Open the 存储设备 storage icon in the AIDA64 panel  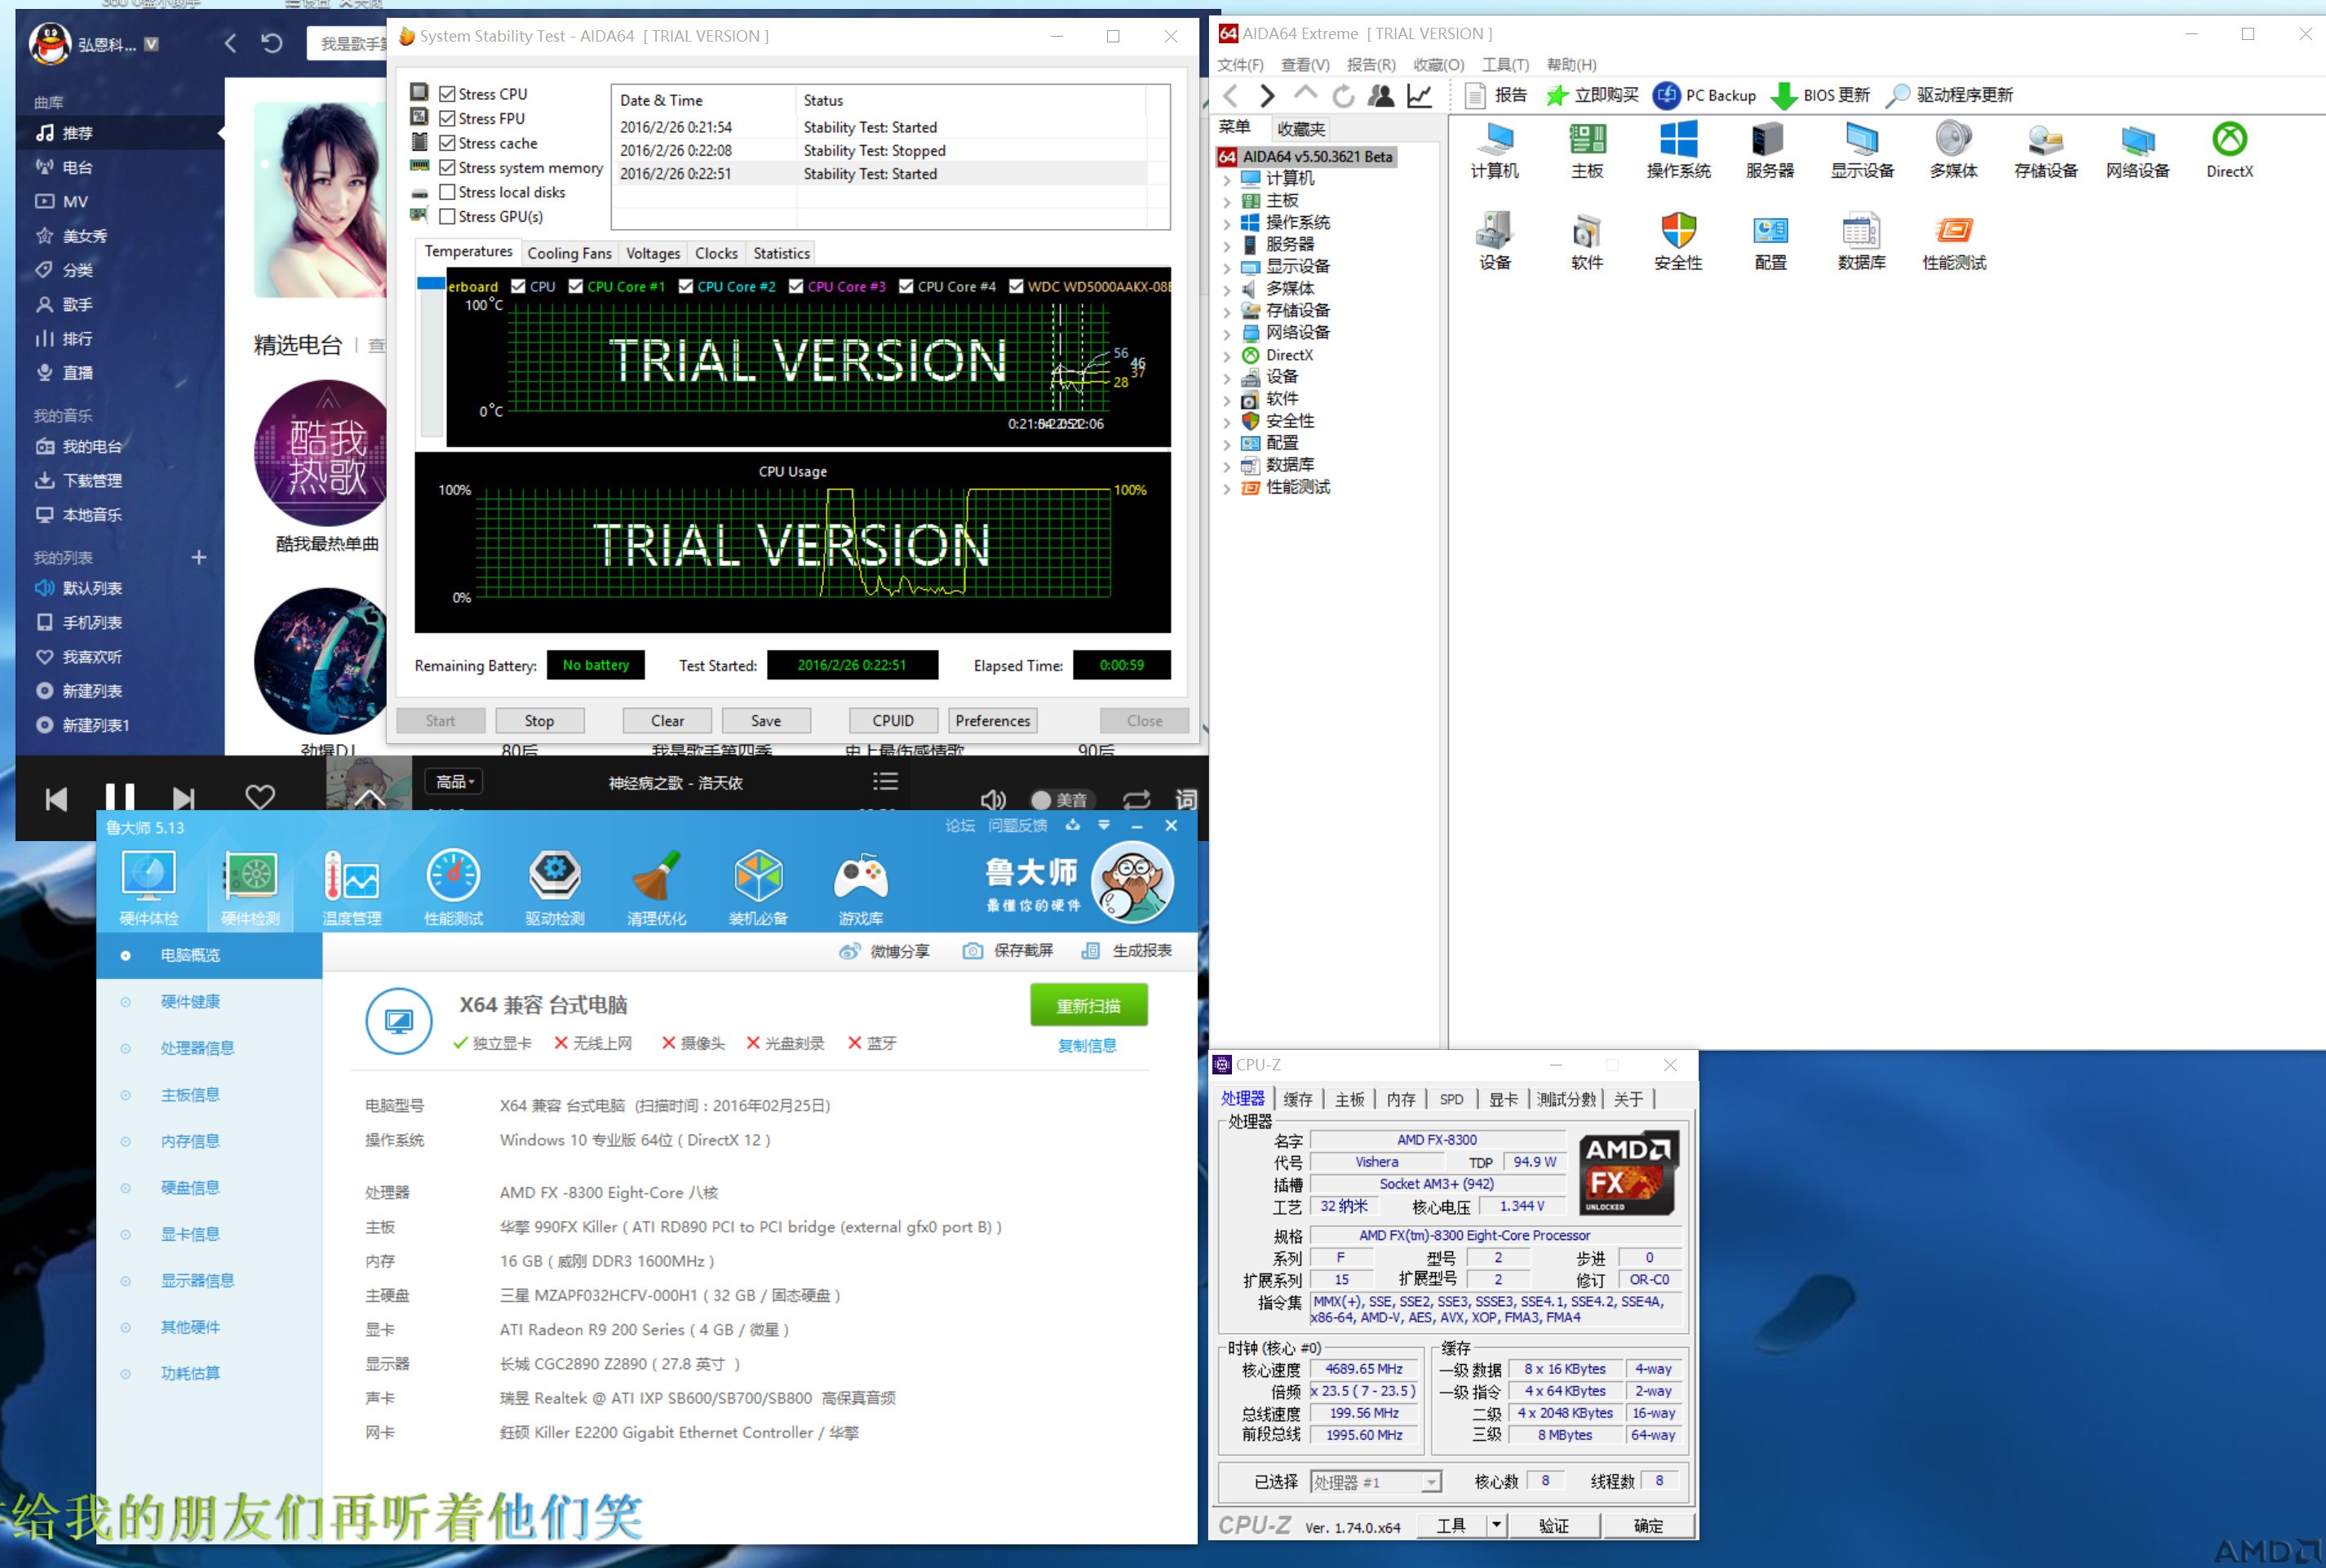tap(2045, 150)
